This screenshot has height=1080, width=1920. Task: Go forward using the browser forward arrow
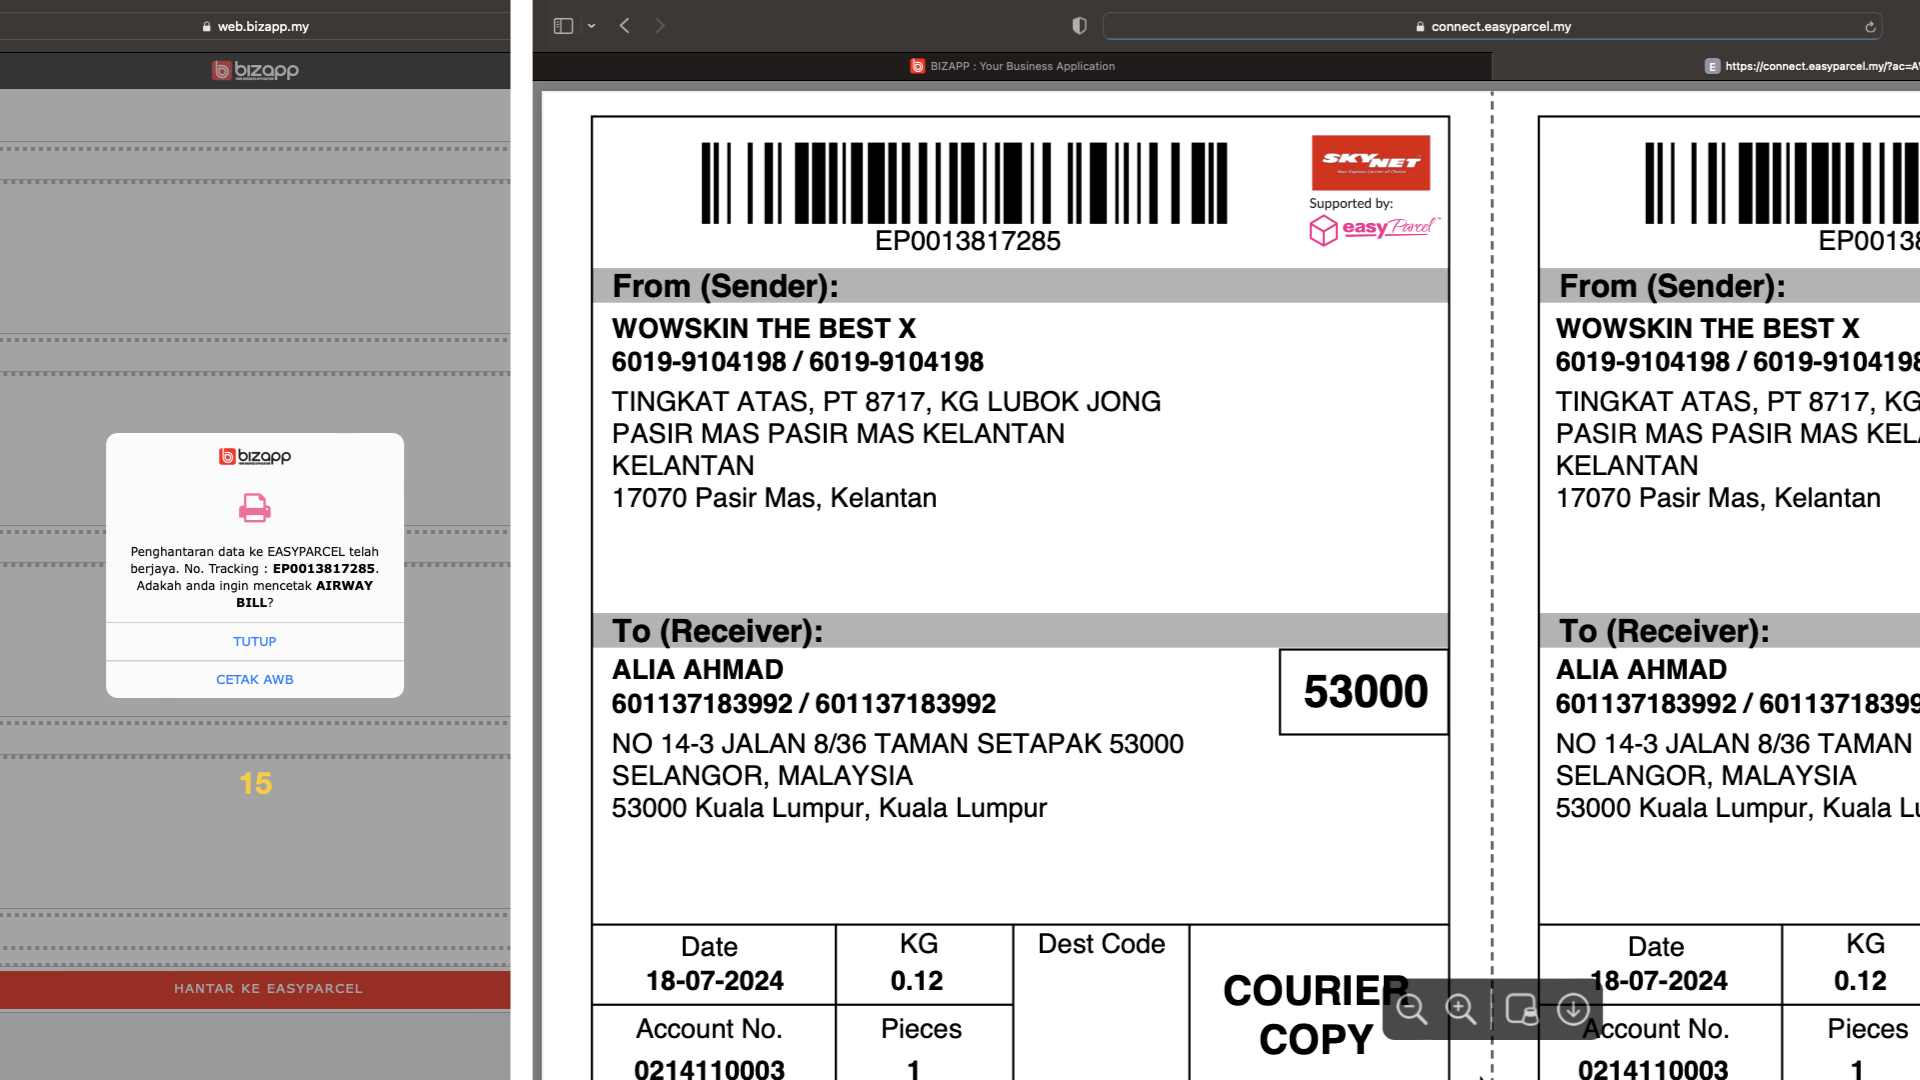point(660,26)
